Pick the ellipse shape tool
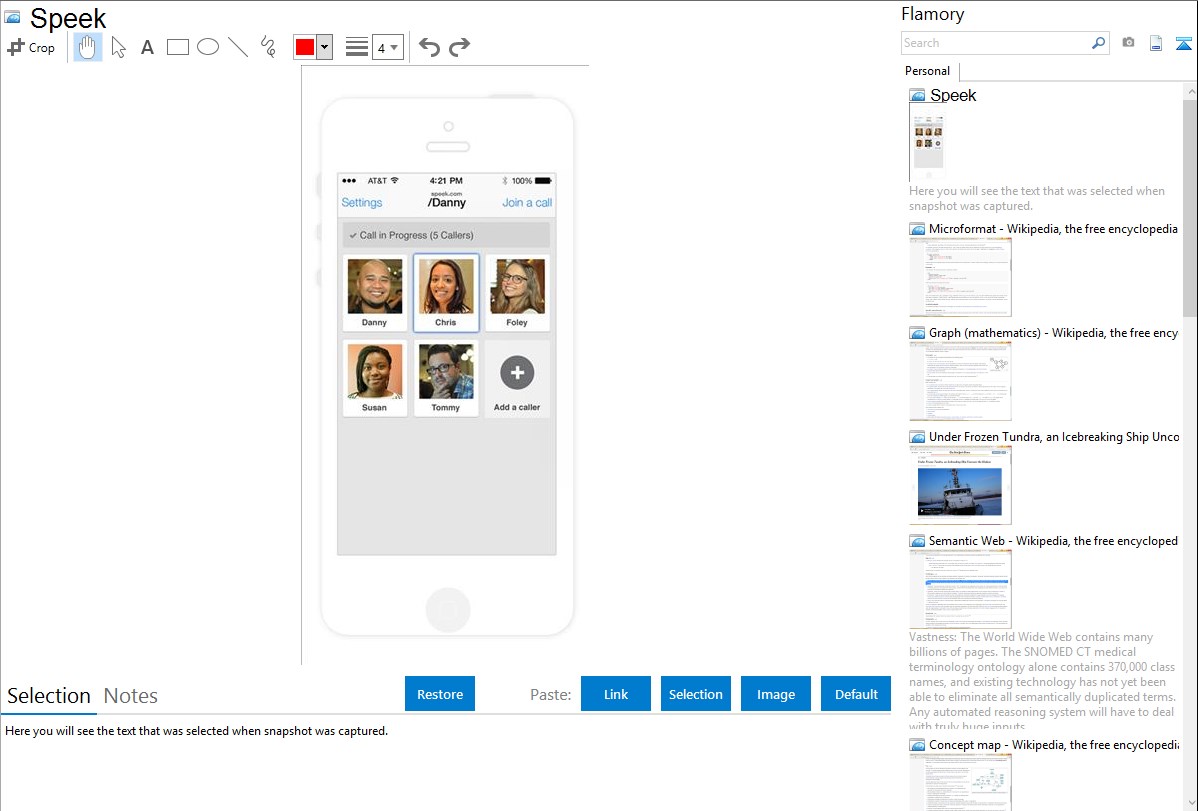Viewport: 1198px width, 811px height. point(208,47)
